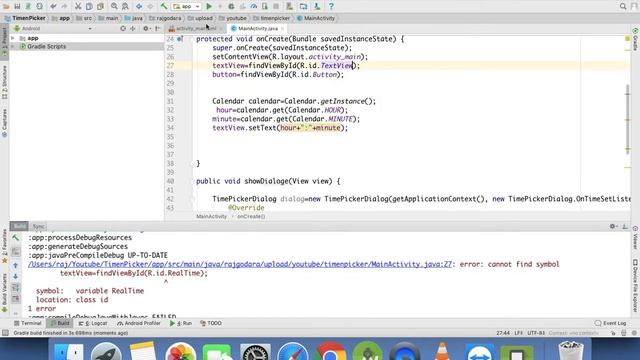
Task: Open the Logcat tool window tab
Action: [93, 323]
